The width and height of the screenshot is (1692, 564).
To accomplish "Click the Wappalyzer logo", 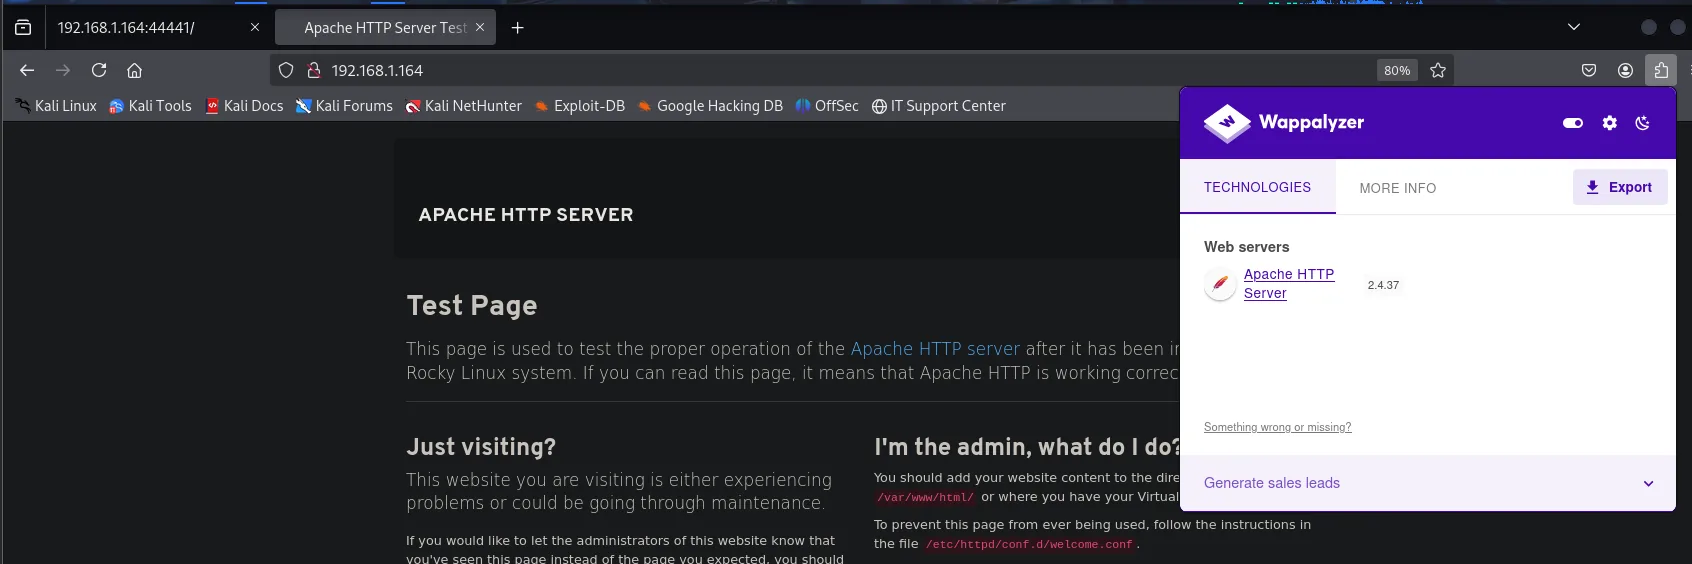I will click(x=1284, y=123).
